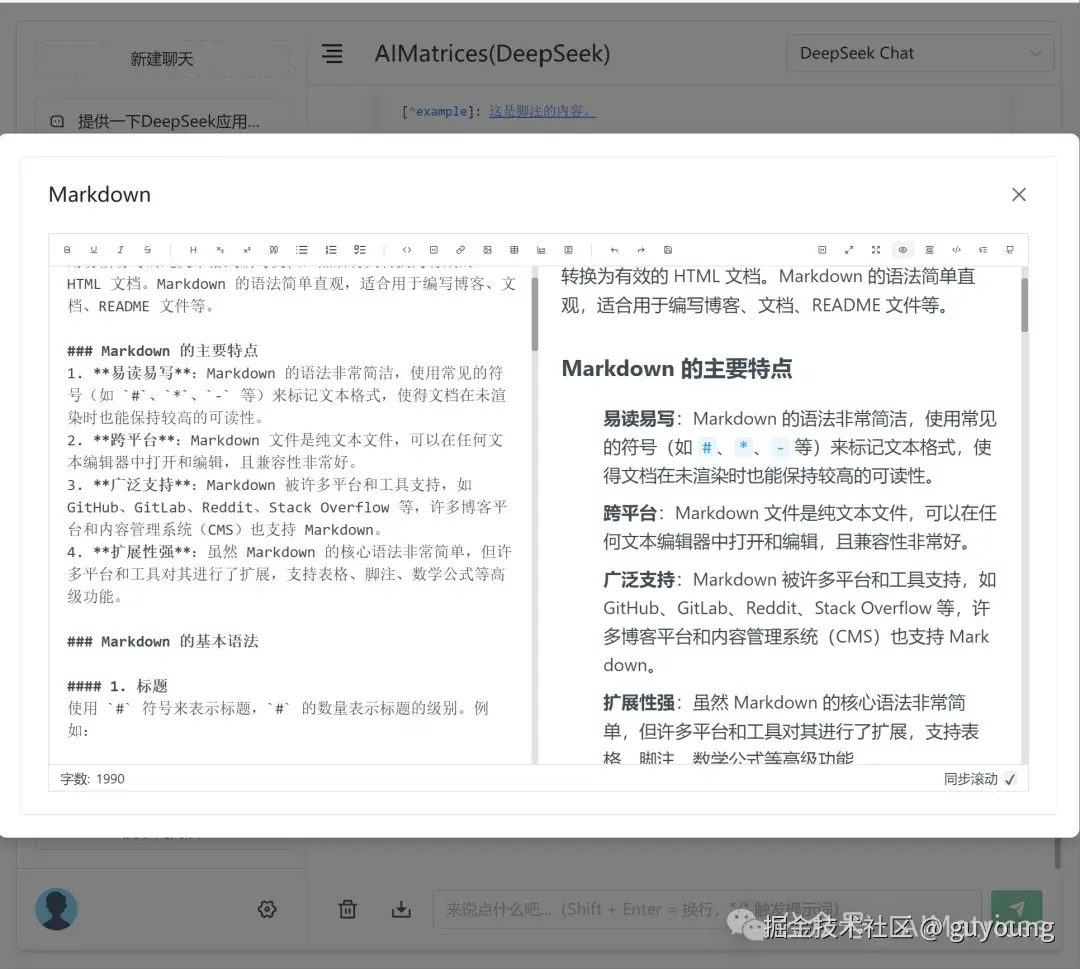The height and width of the screenshot is (969, 1080).
Task: Open the math formula insert menu
Action: click(568, 250)
